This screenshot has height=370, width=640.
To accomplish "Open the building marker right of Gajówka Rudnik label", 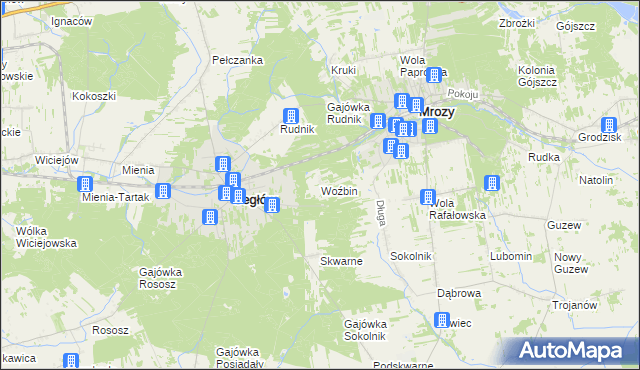I will (x=378, y=121).
